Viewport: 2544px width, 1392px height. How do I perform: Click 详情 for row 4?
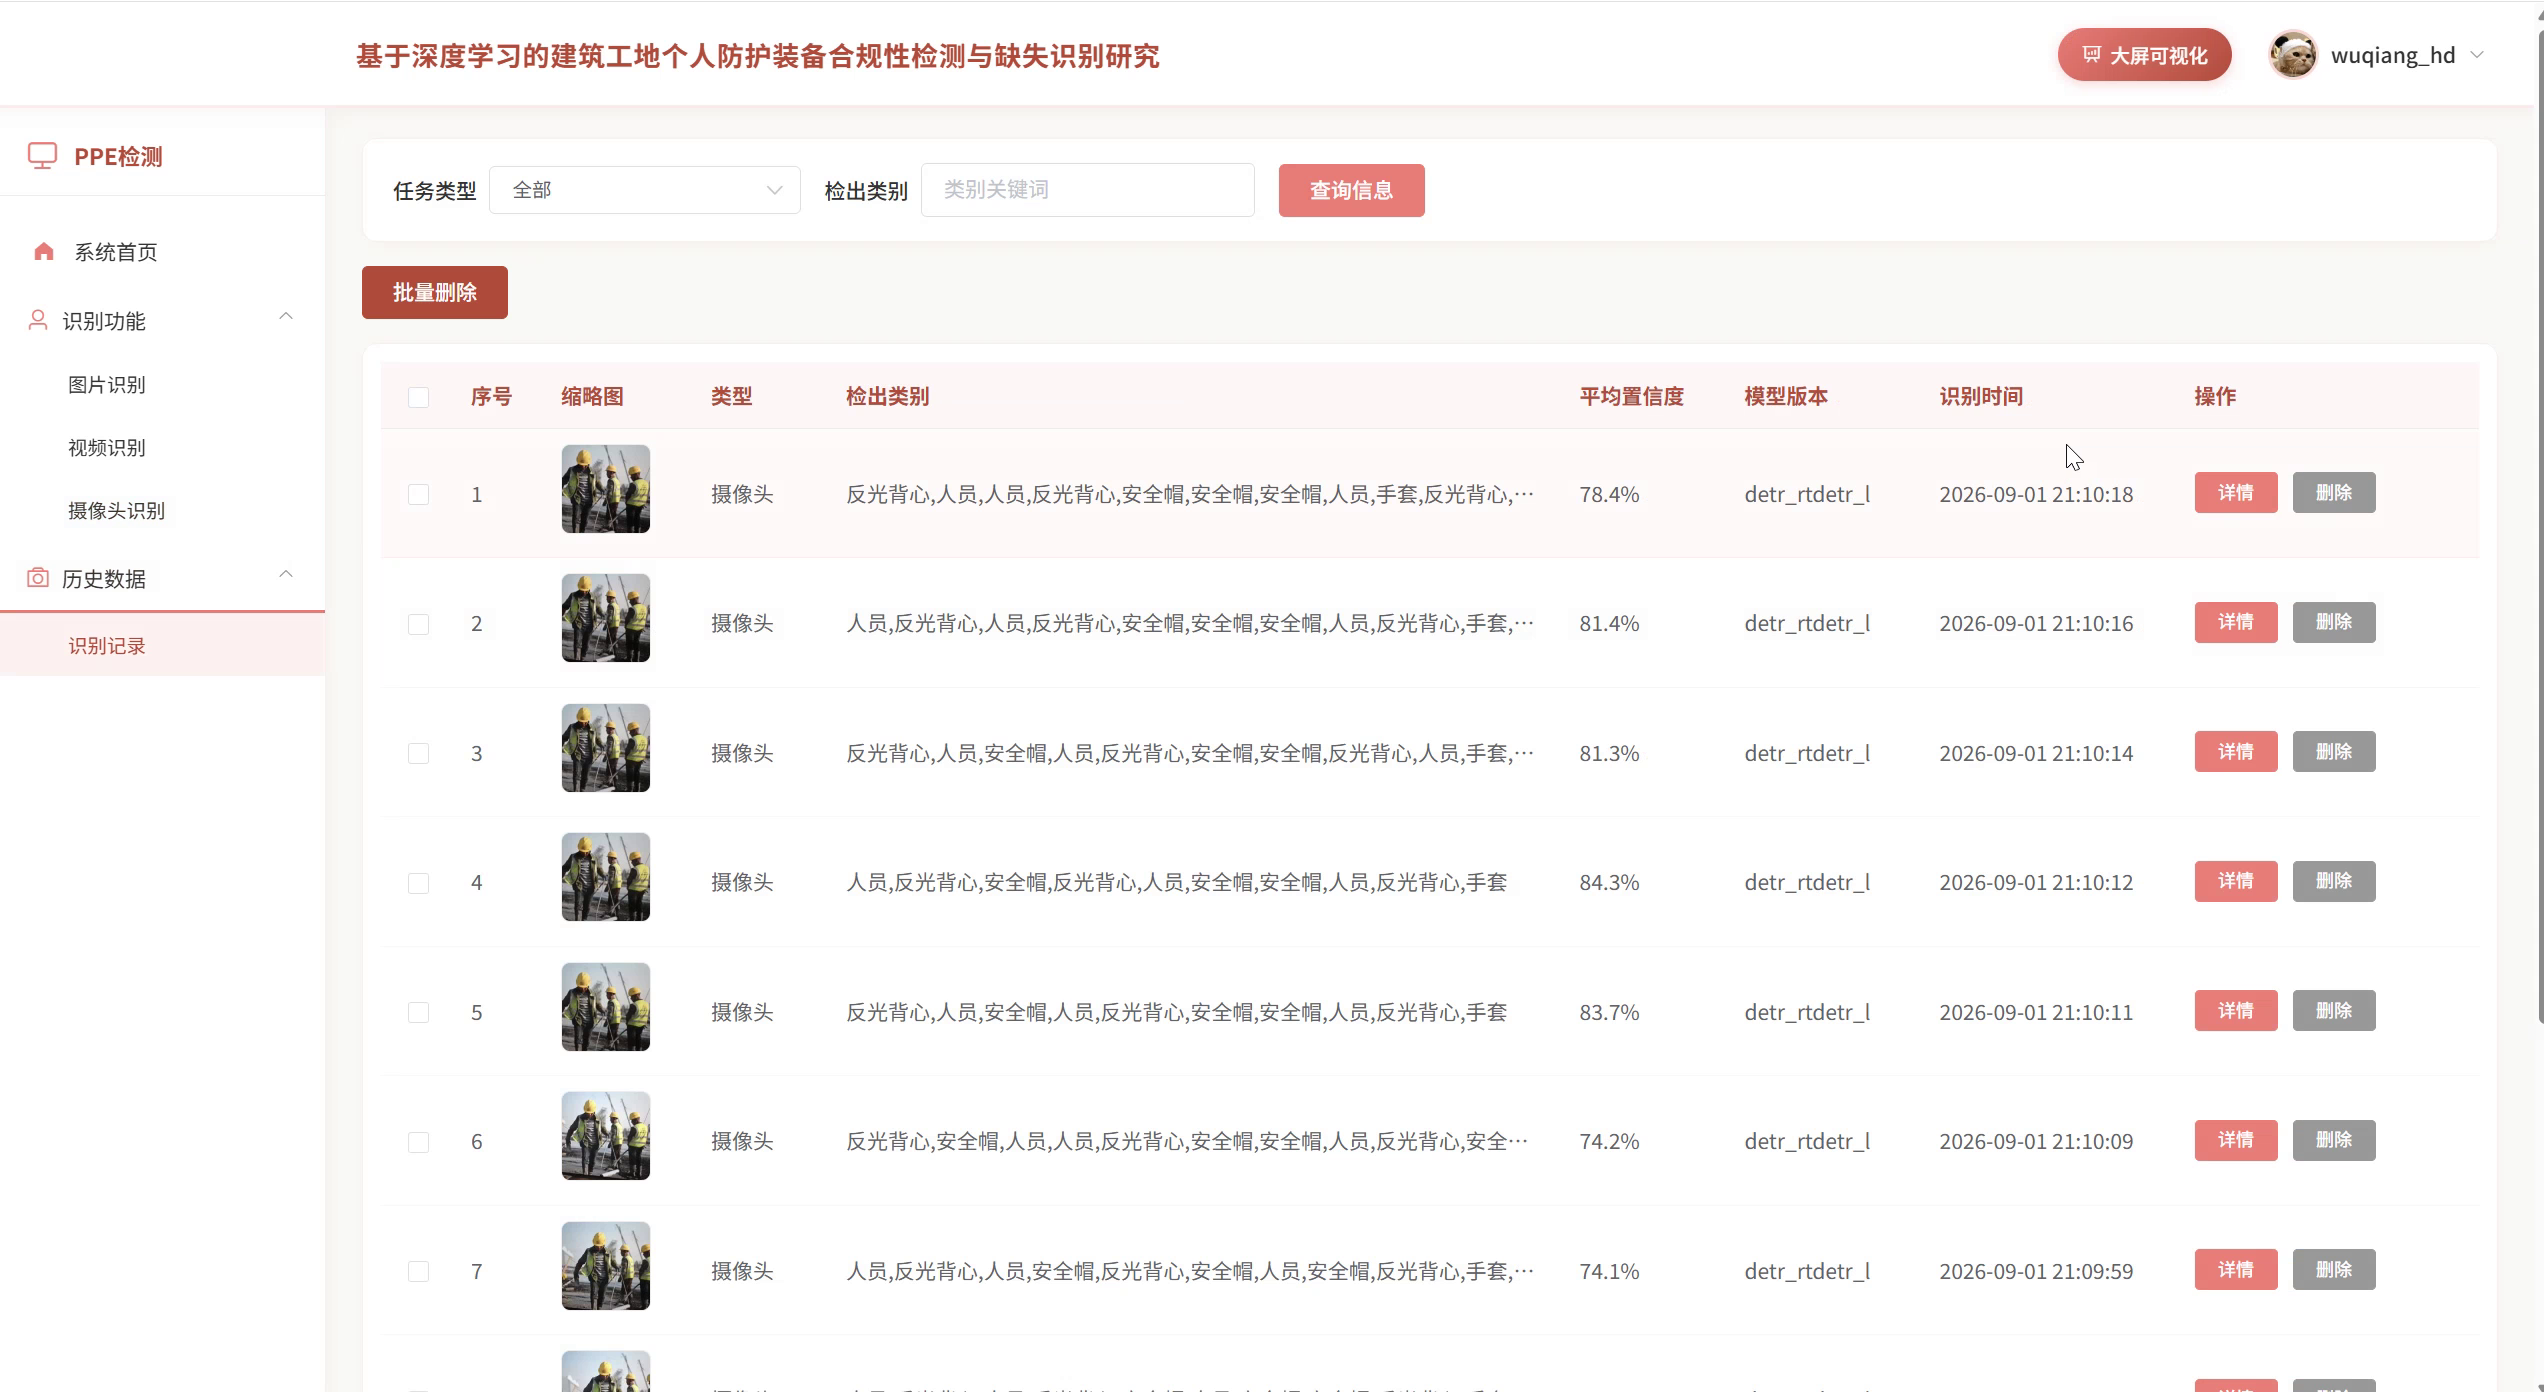(x=2235, y=881)
